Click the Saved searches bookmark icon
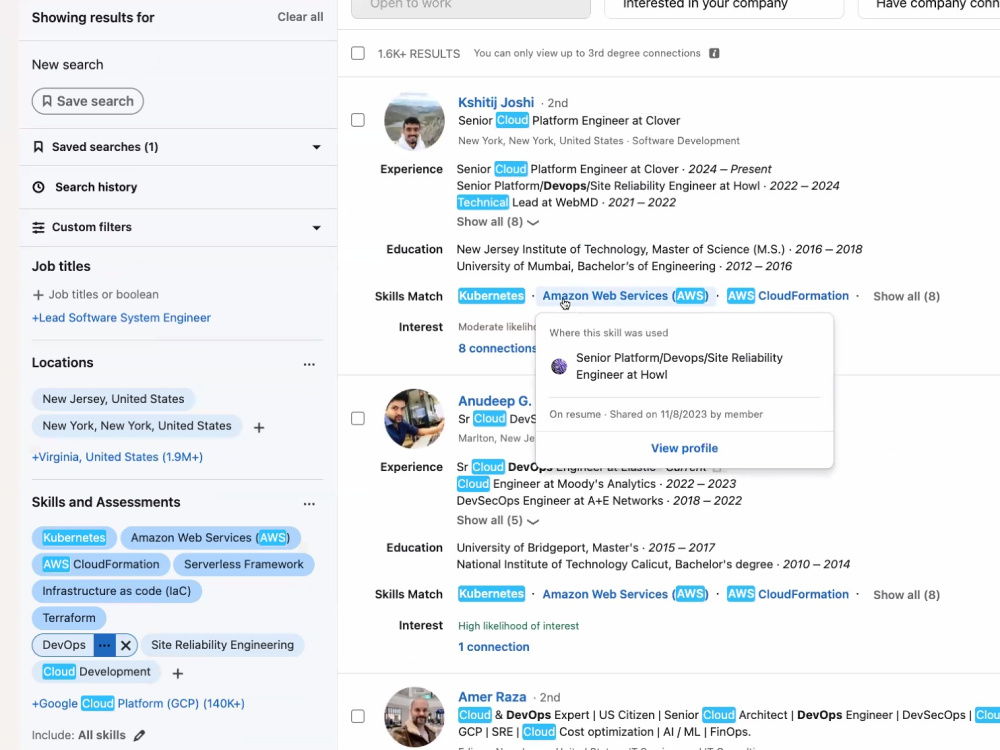1000x750 pixels. click(x=38, y=147)
